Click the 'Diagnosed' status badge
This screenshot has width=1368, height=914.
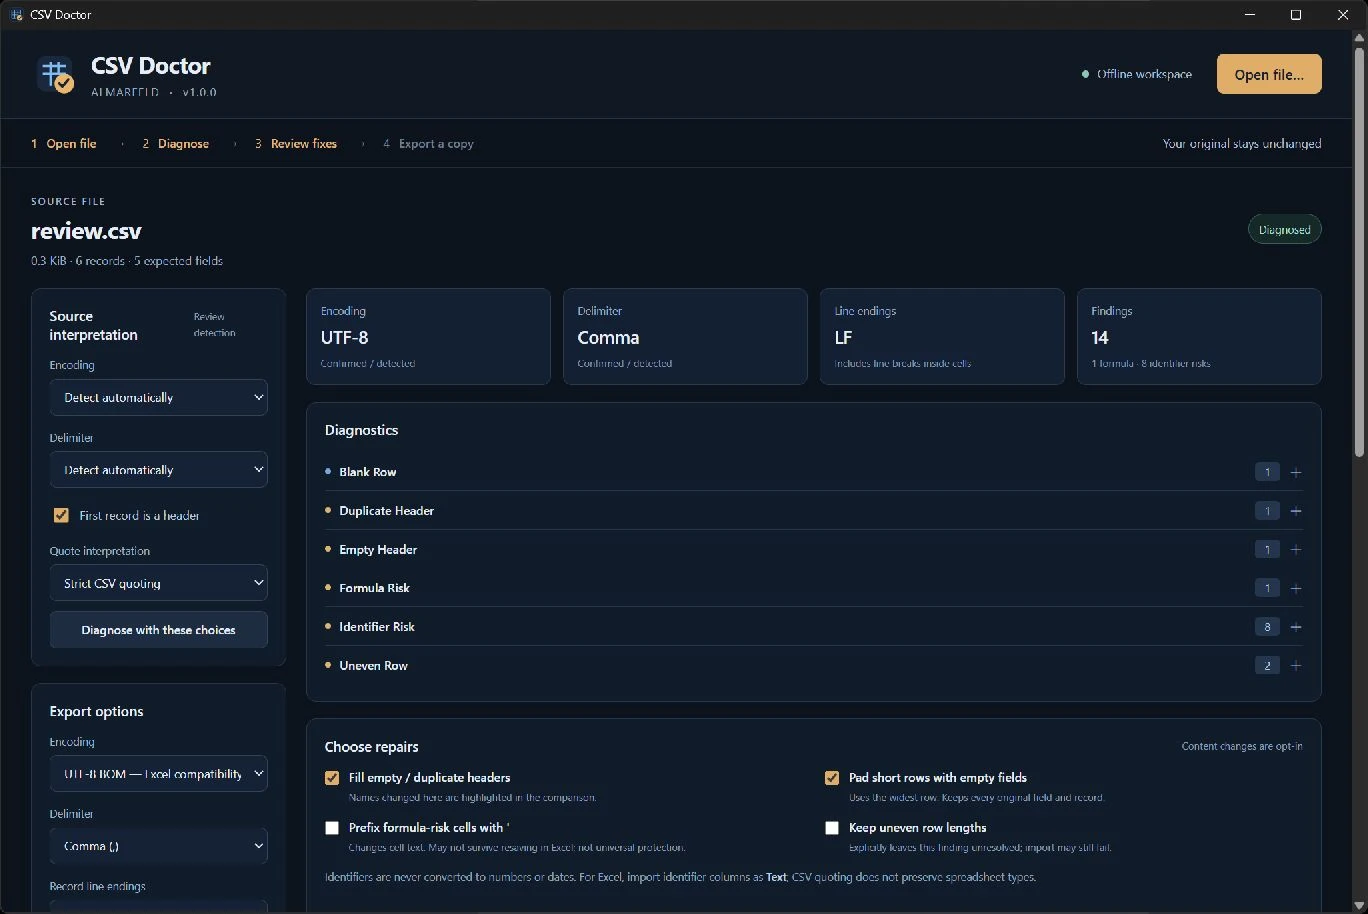(1285, 230)
